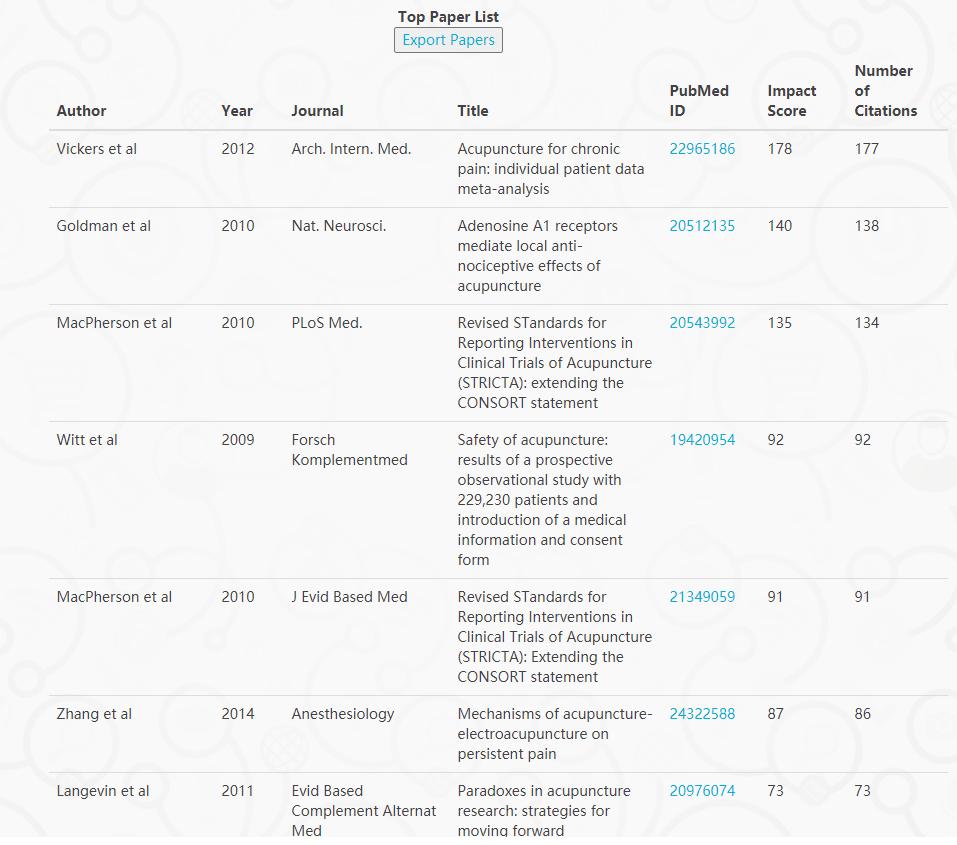957x845 pixels.
Task: Click the Top Paper List heading
Action: coord(448,17)
